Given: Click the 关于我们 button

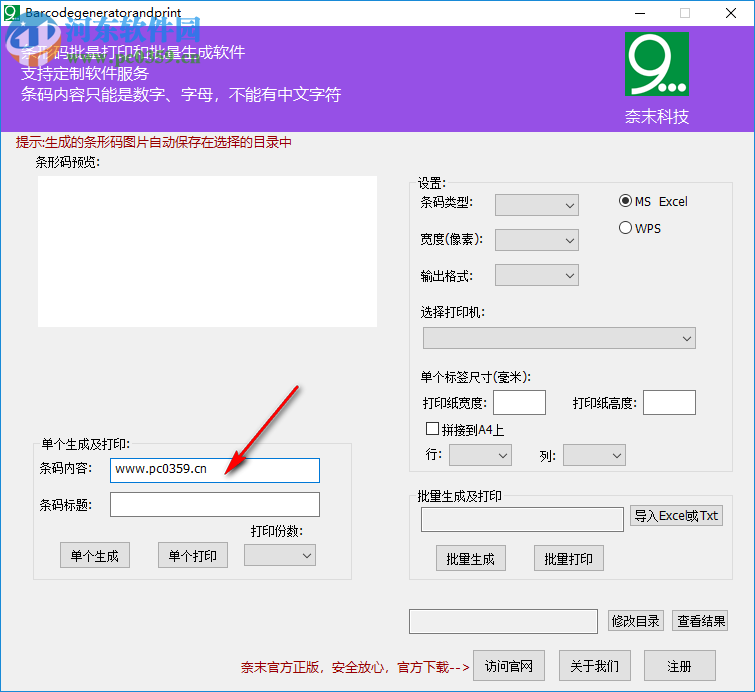Looking at the screenshot, I should (x=595, y=666).
